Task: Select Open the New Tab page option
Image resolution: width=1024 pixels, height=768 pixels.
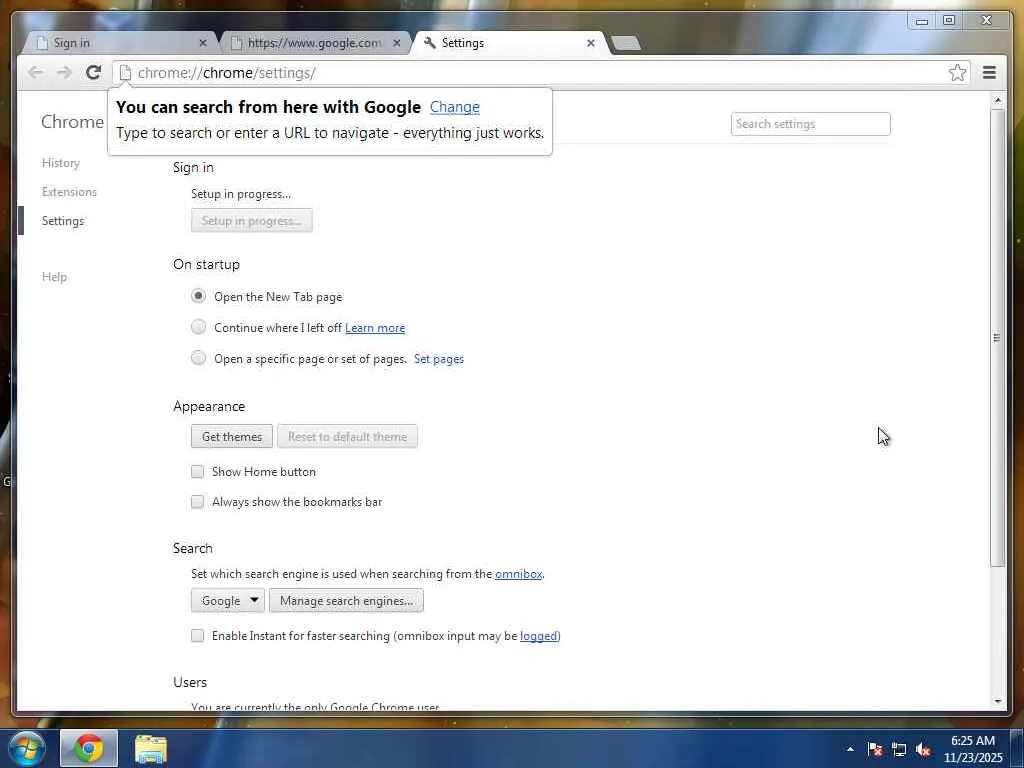Action: click(199, 296)
